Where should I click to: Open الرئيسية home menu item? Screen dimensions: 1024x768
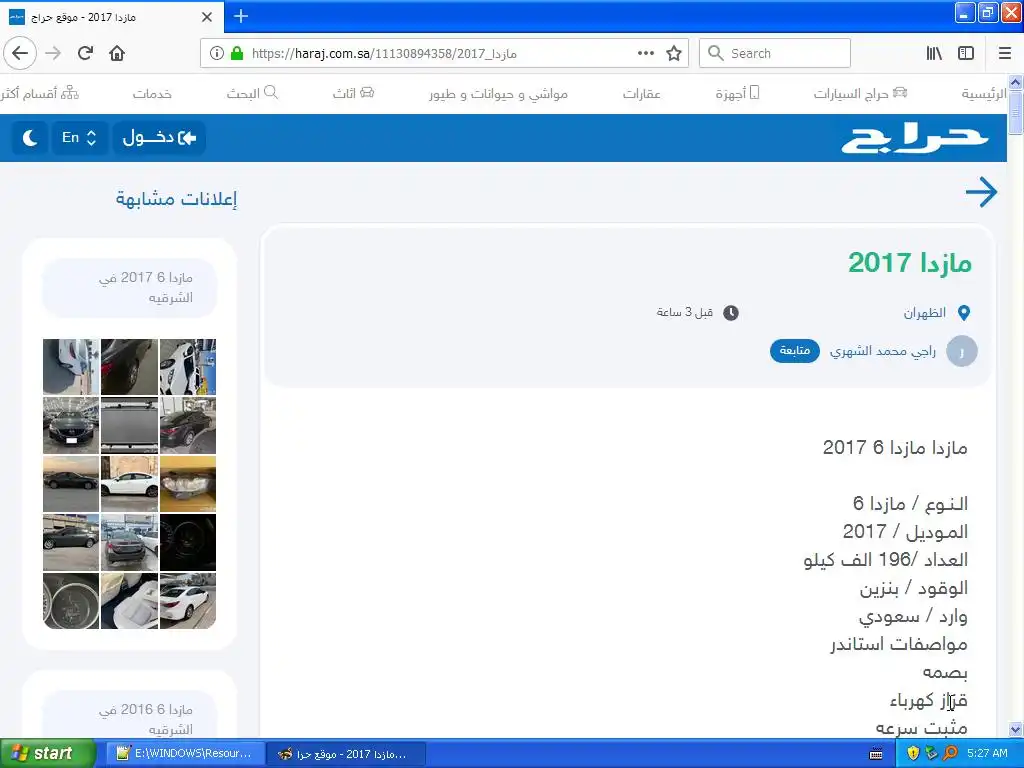(x=984, y=94)
